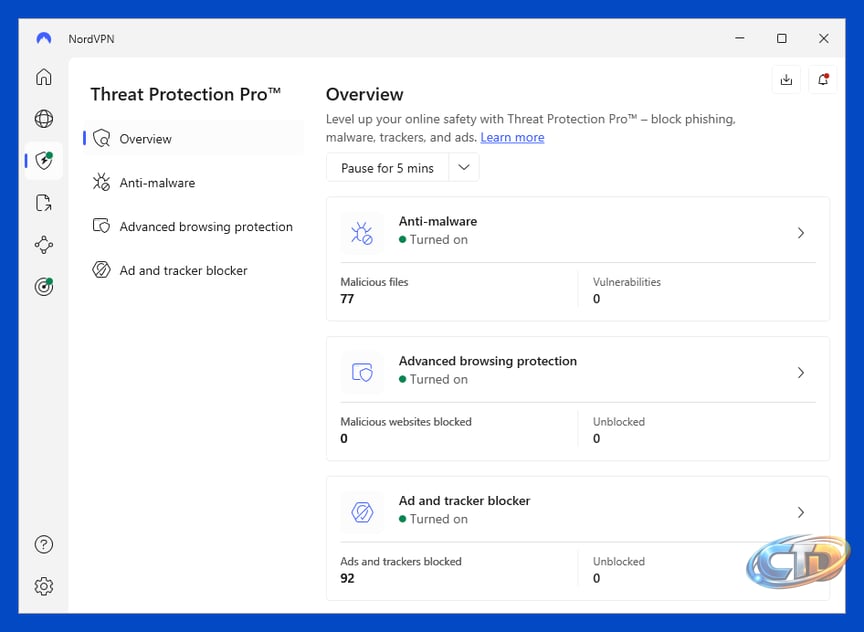This screenshot has height=632, width=864.
Task: Select Anti-malware in the left menu
Action: tap(193, 182)
